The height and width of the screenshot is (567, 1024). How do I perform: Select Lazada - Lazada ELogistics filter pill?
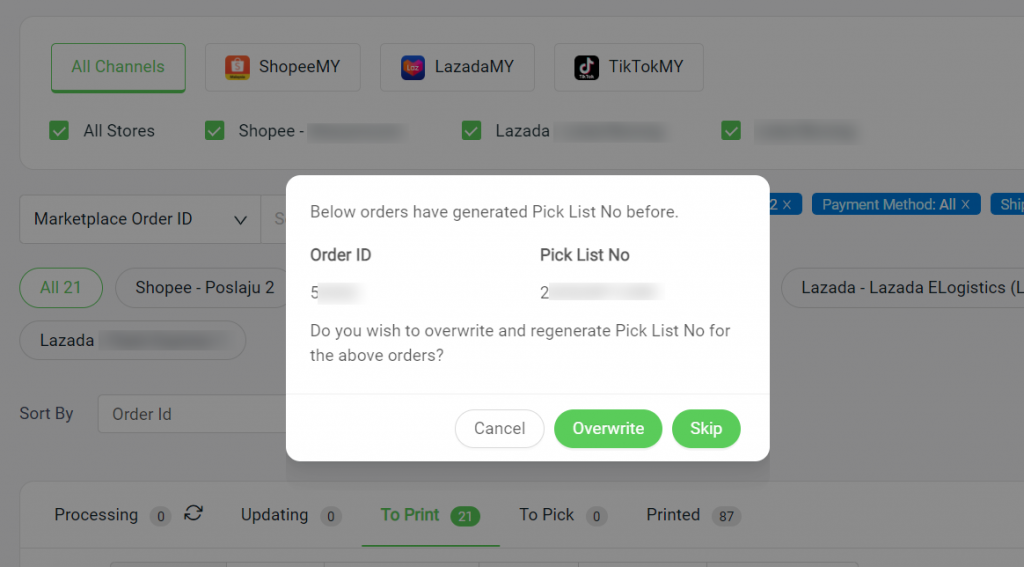pyautogui.click(x=903, y=287)
